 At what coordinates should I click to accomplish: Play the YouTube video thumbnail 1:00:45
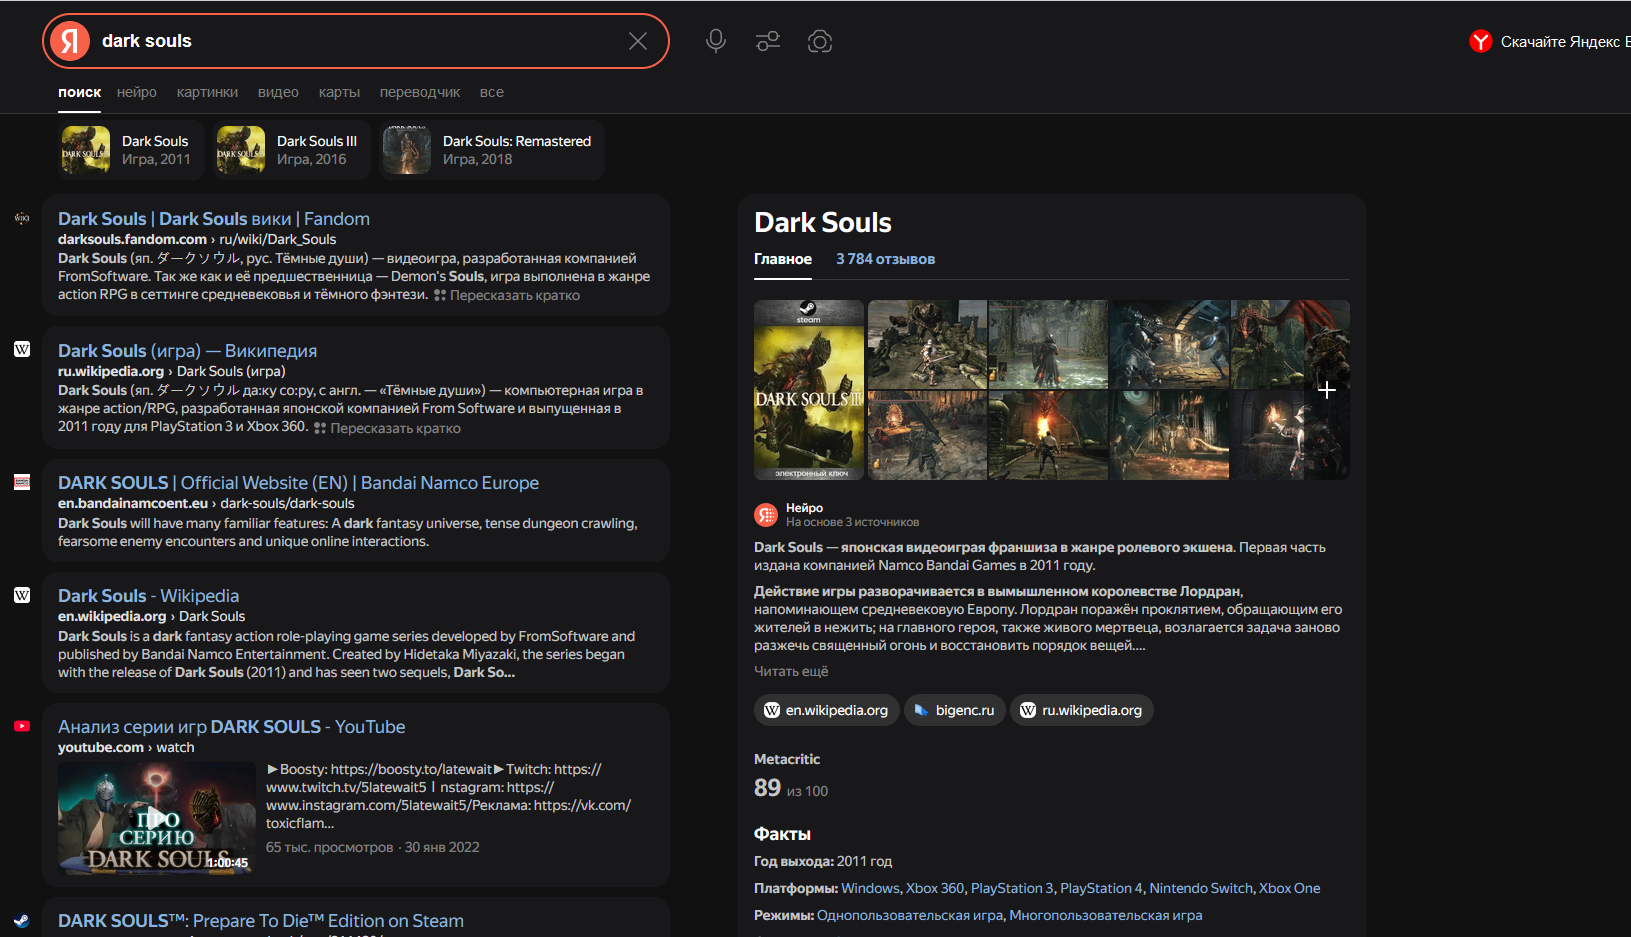point(156,818)
